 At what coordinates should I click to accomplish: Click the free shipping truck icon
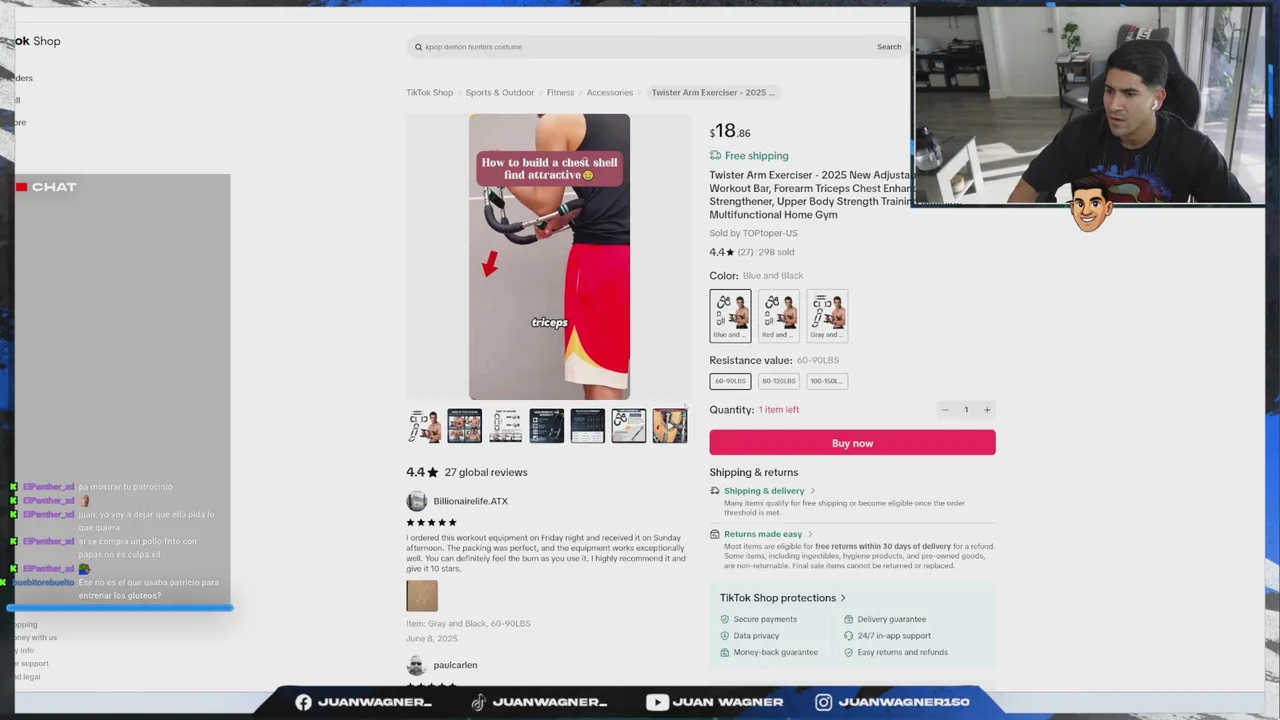coord(715,155)
